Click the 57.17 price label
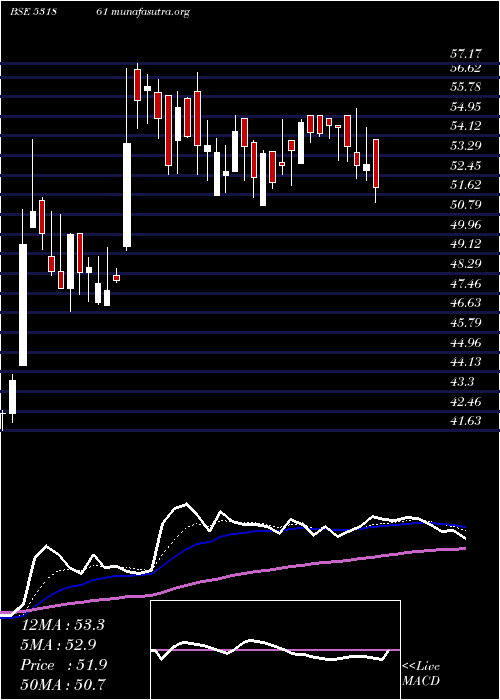 pos(466,54)
